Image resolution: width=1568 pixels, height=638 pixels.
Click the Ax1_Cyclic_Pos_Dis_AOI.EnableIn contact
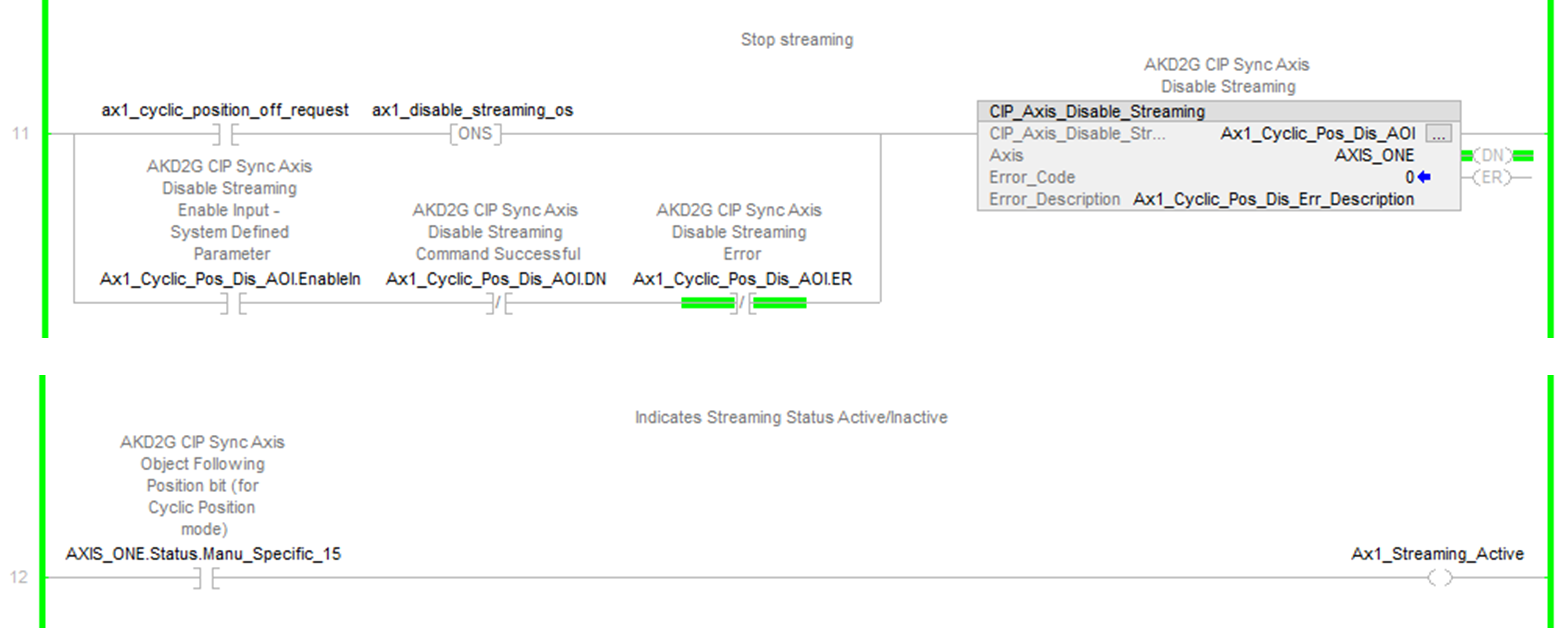pos(230,303)
